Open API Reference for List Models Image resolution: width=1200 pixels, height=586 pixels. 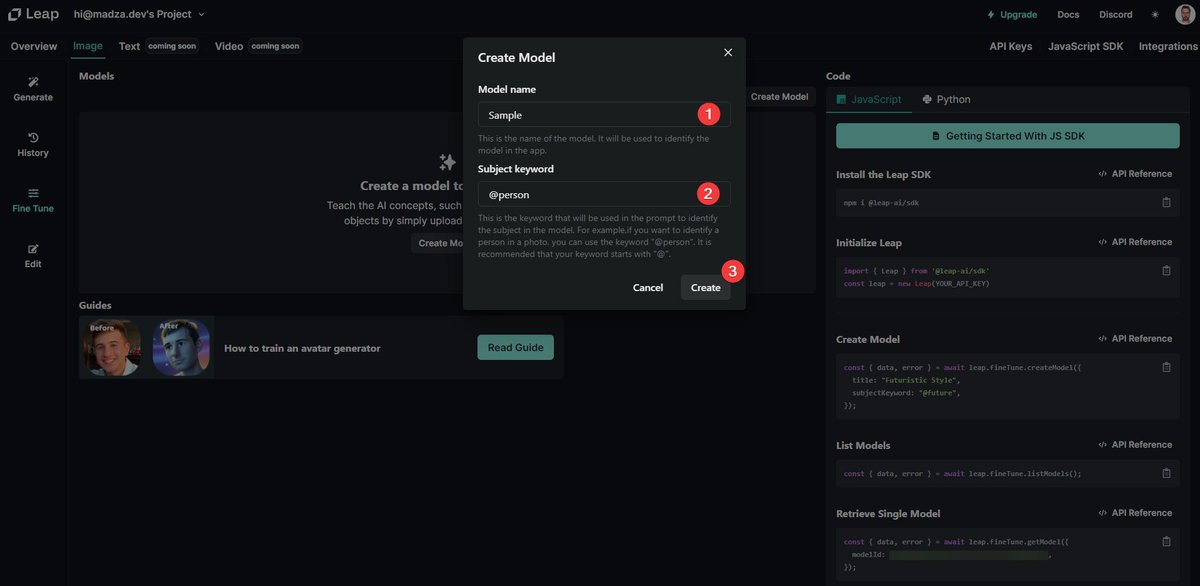1135,445
